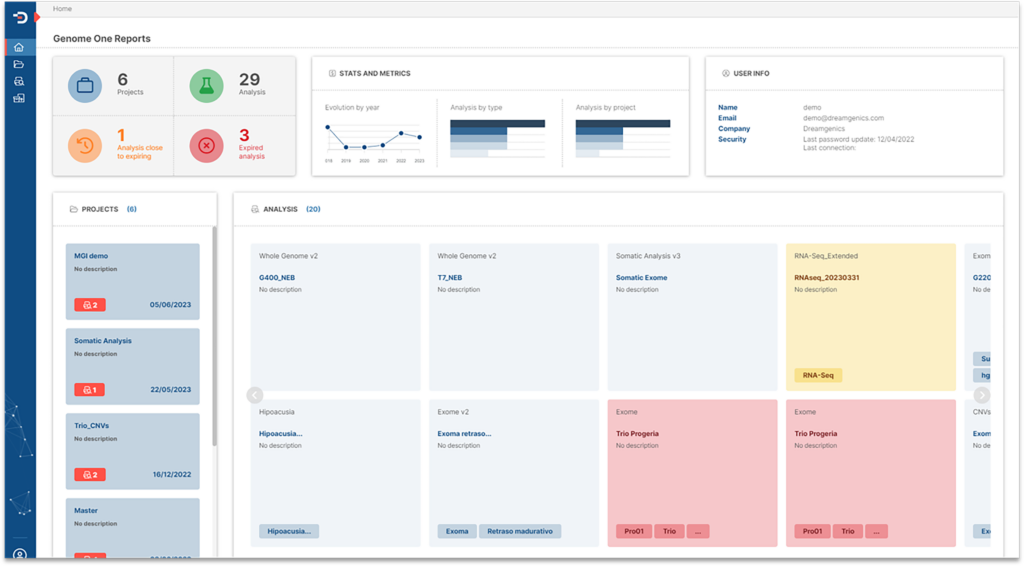
Task: Click the blue Projects briefcase icon
Action: pyautogui.click(x=85, y=86)
